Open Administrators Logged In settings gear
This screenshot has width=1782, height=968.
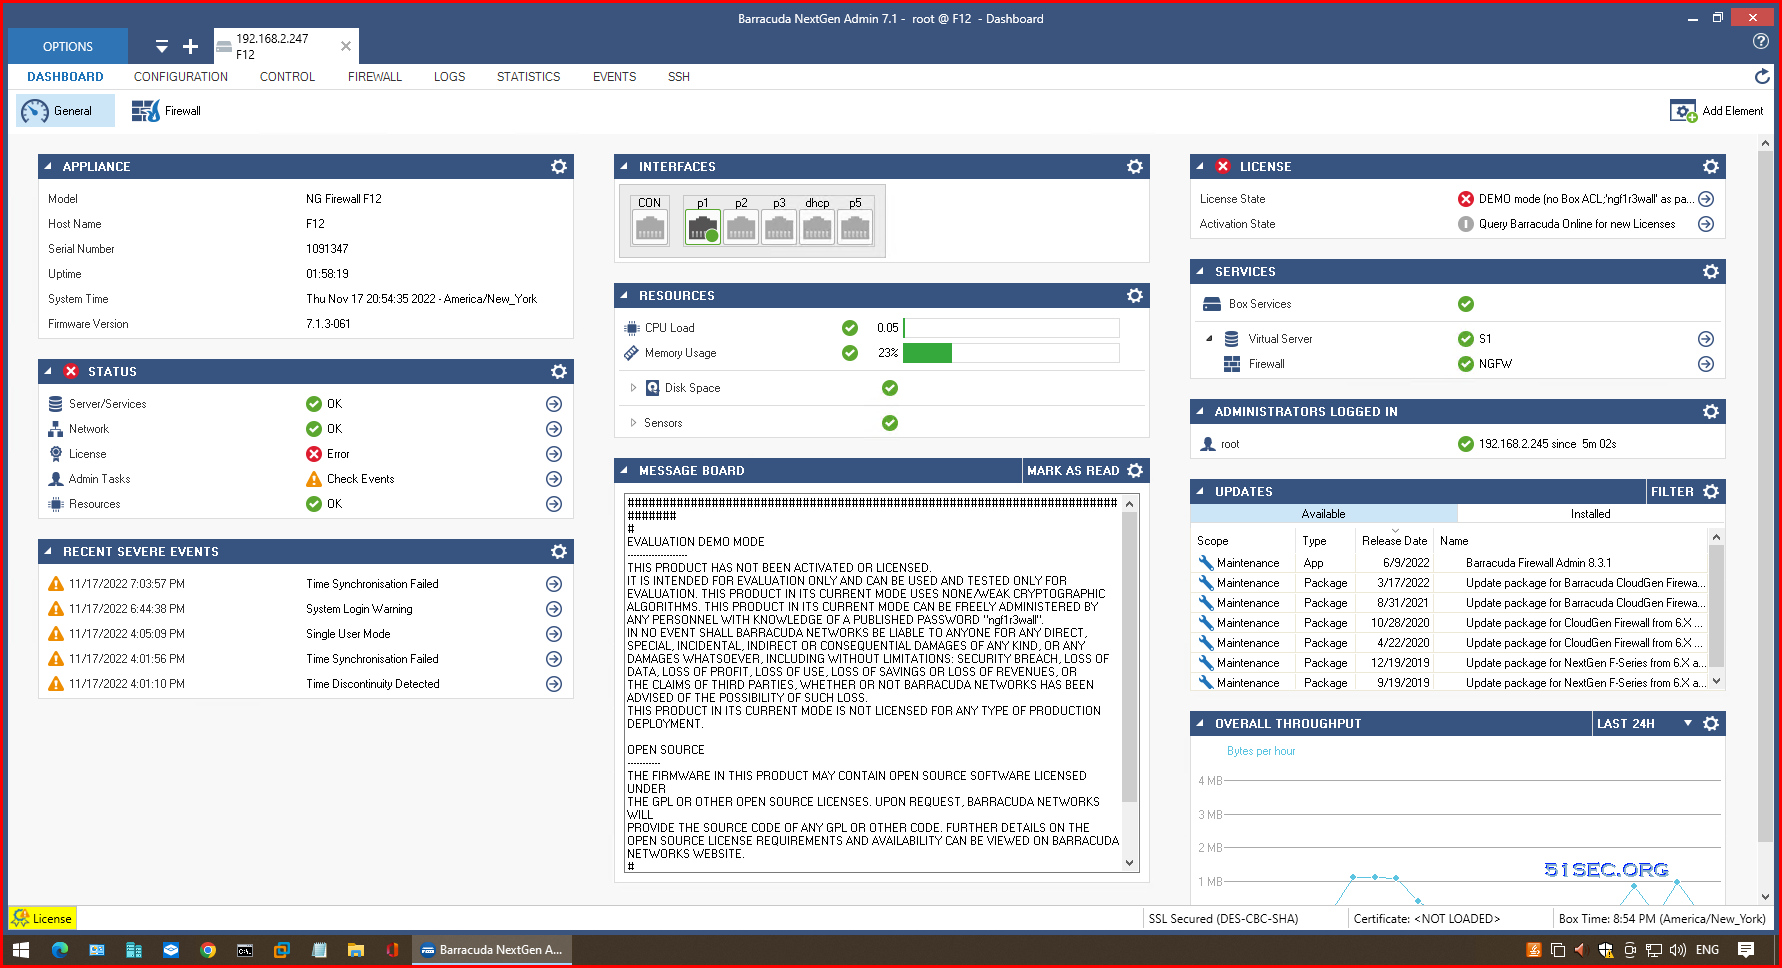[x=1711, y=412]
